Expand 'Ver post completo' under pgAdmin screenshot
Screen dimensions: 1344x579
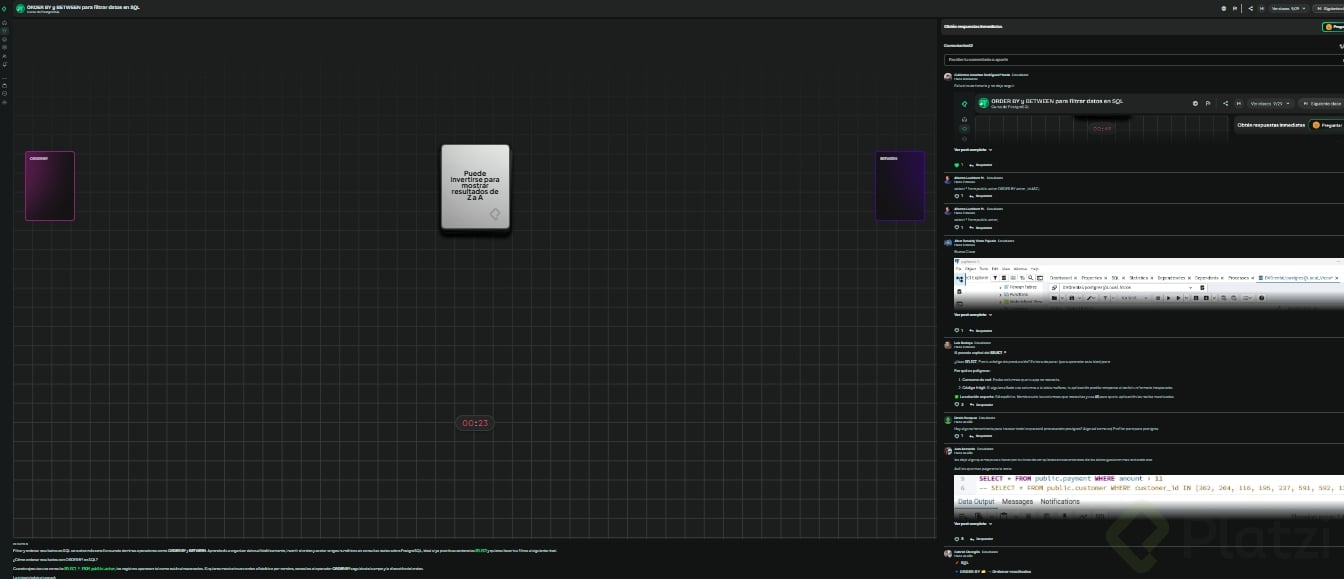coord(973,315)
